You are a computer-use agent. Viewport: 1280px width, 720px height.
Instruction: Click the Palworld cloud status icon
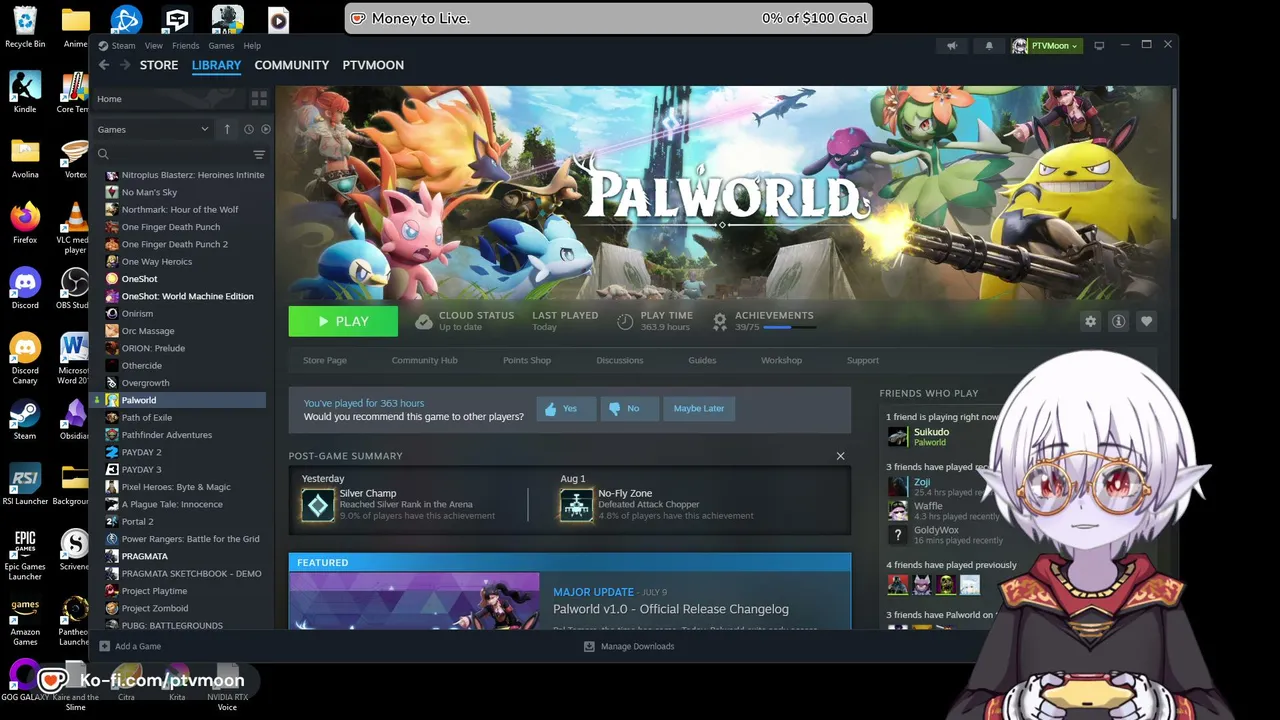click(424, 322)
